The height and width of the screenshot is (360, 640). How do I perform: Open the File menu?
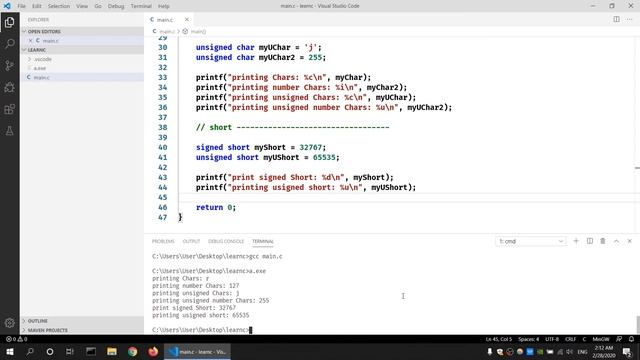point(21,6)
